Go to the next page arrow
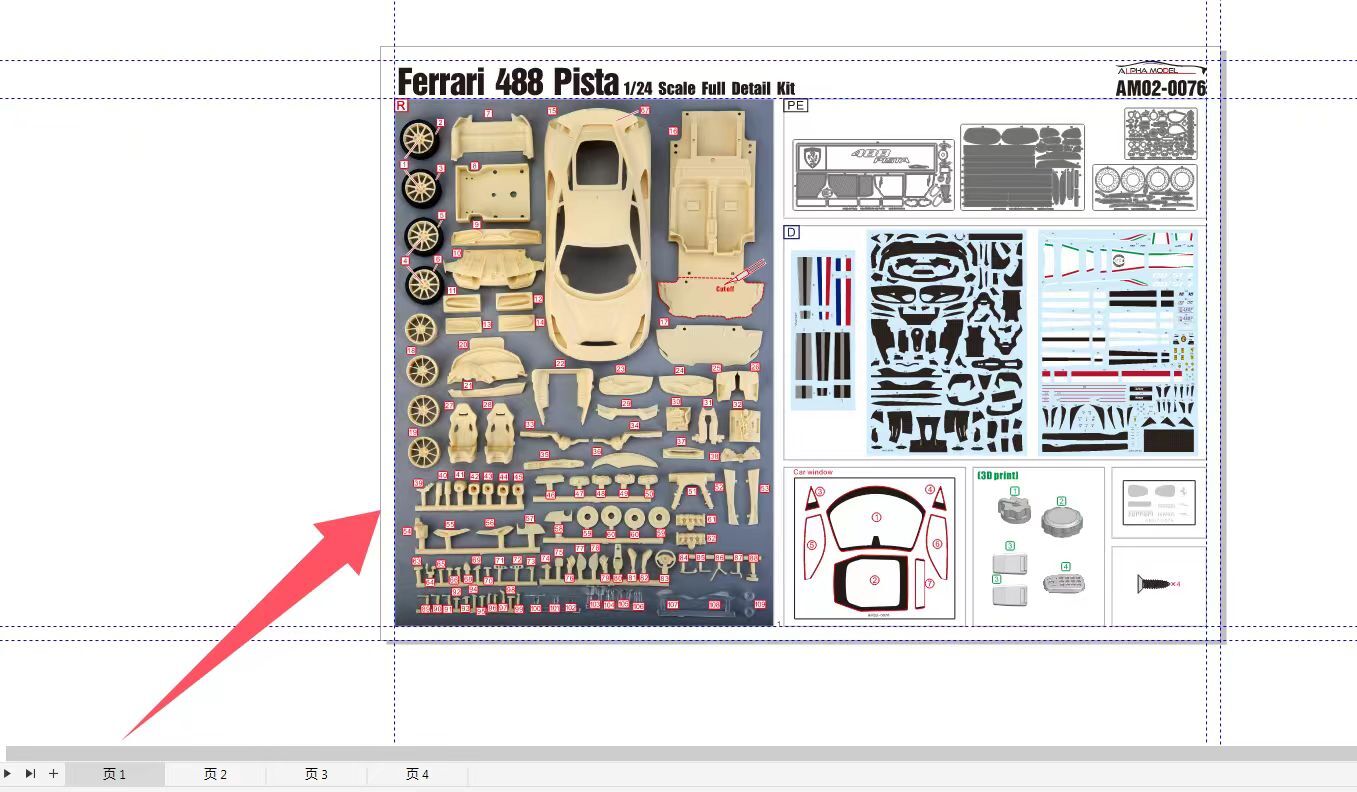1357x792 pixels. [8, 773]
